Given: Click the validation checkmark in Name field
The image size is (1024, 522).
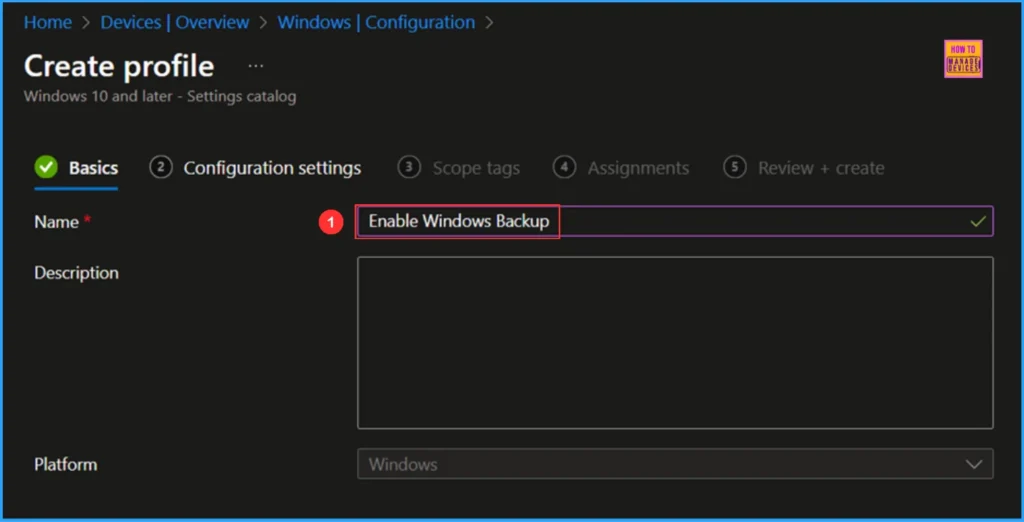Looking at the screenshot, I should pos(977,221).
